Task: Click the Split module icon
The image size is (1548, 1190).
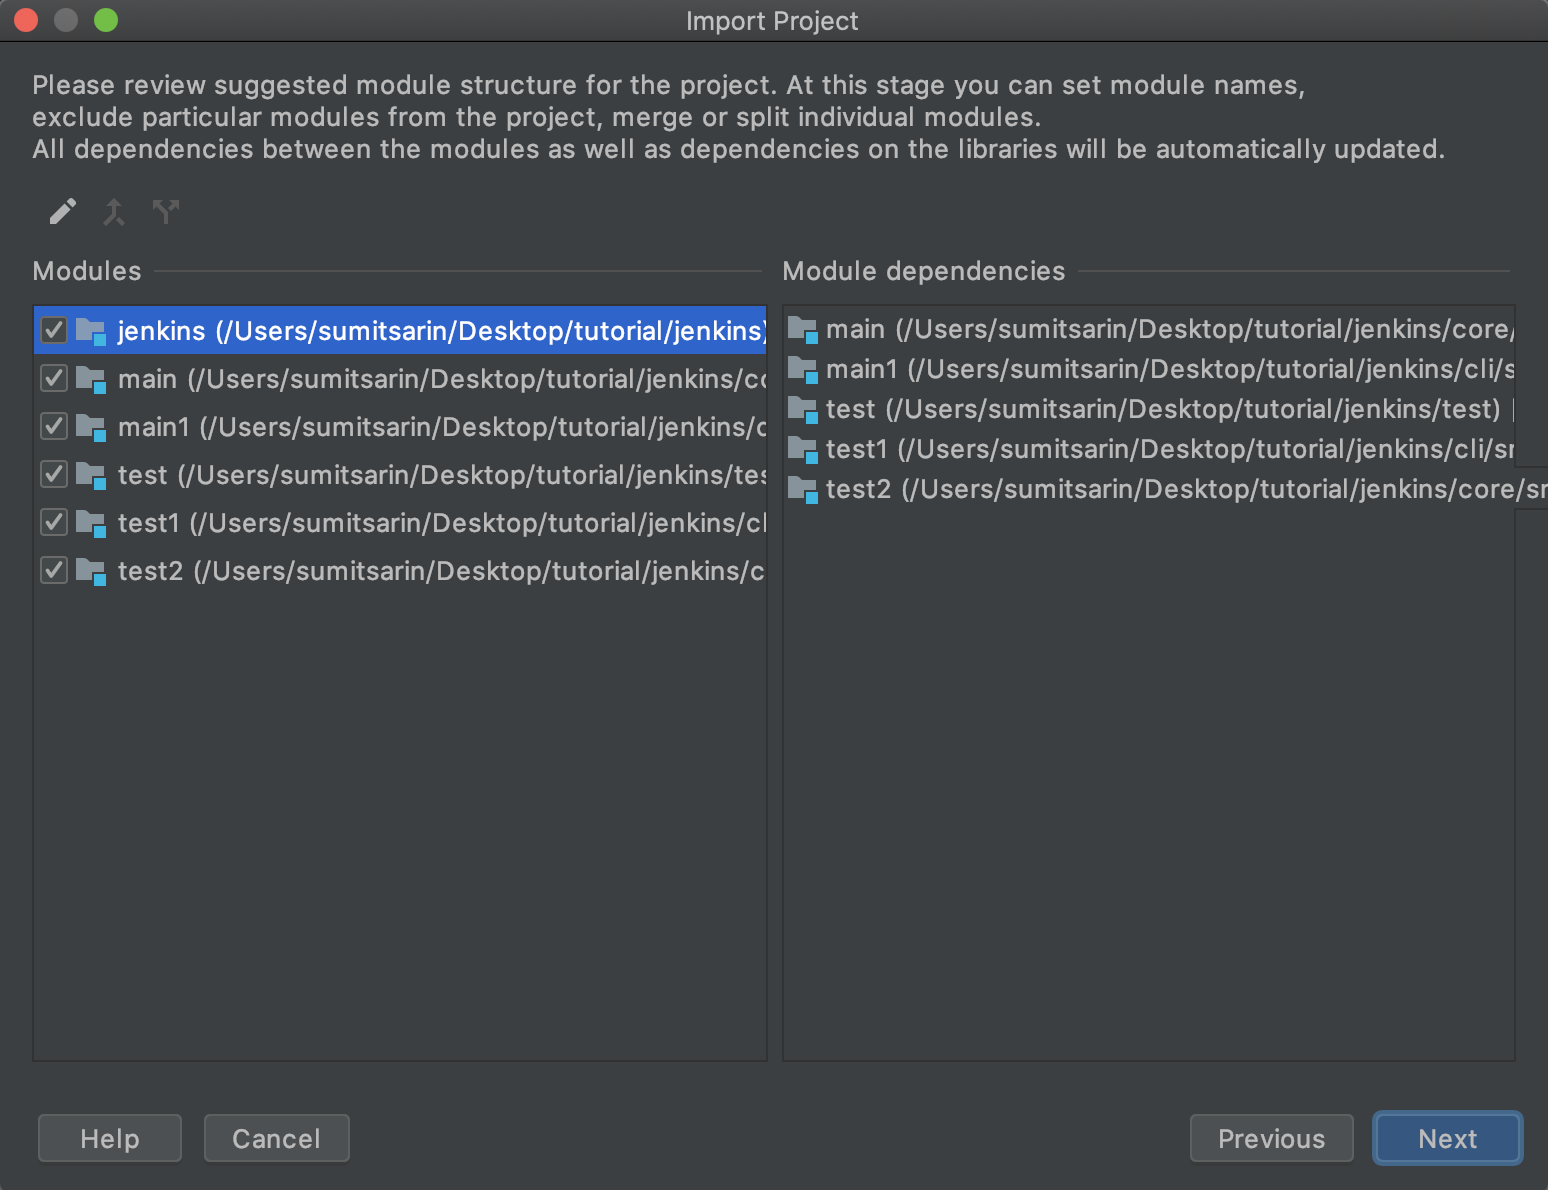Action: click(166, 212)
